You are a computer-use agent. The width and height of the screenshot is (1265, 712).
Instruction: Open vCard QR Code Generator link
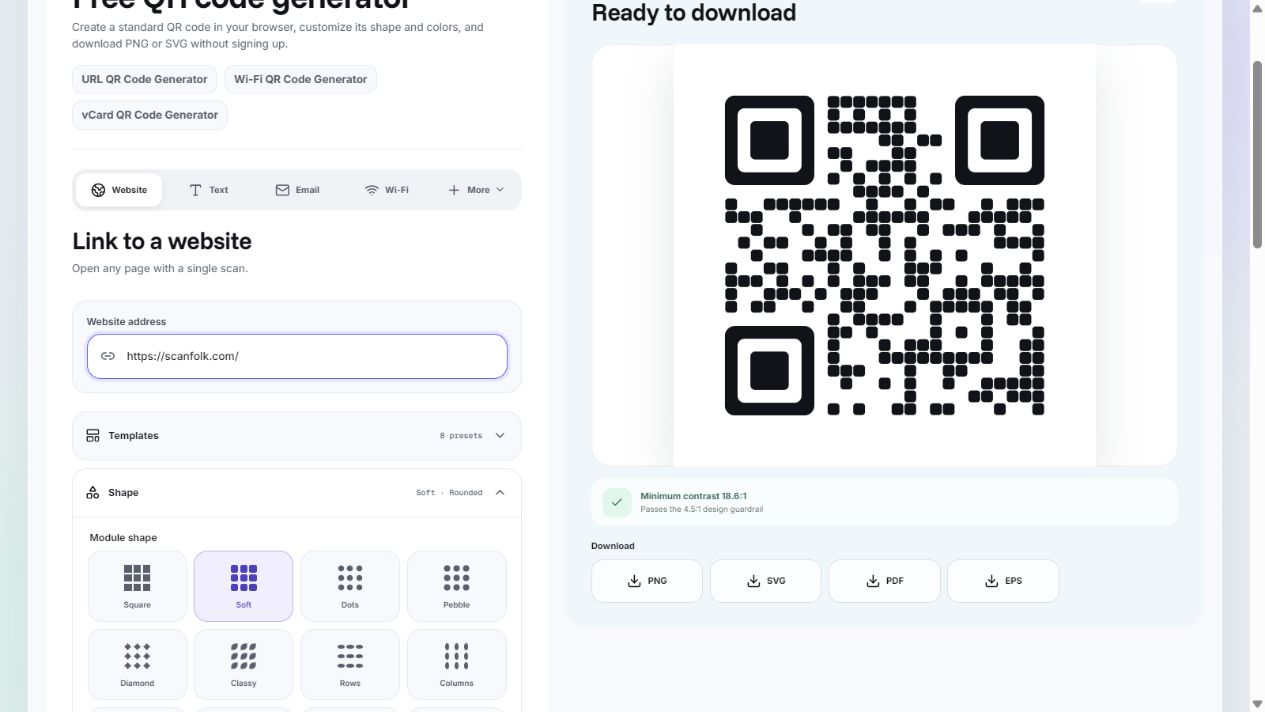tap(150, 115)
